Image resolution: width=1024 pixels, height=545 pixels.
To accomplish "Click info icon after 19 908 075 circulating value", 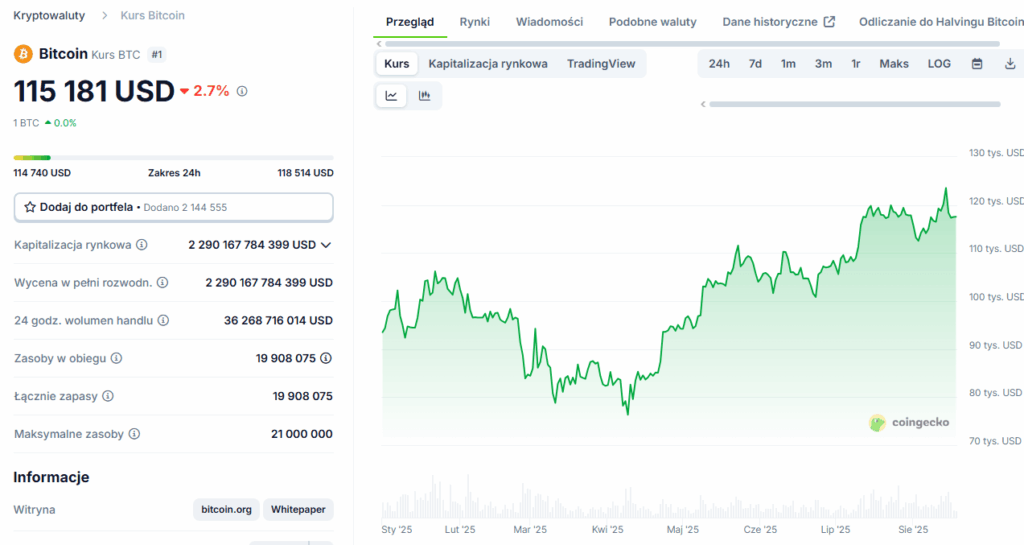I will [326, 358].
